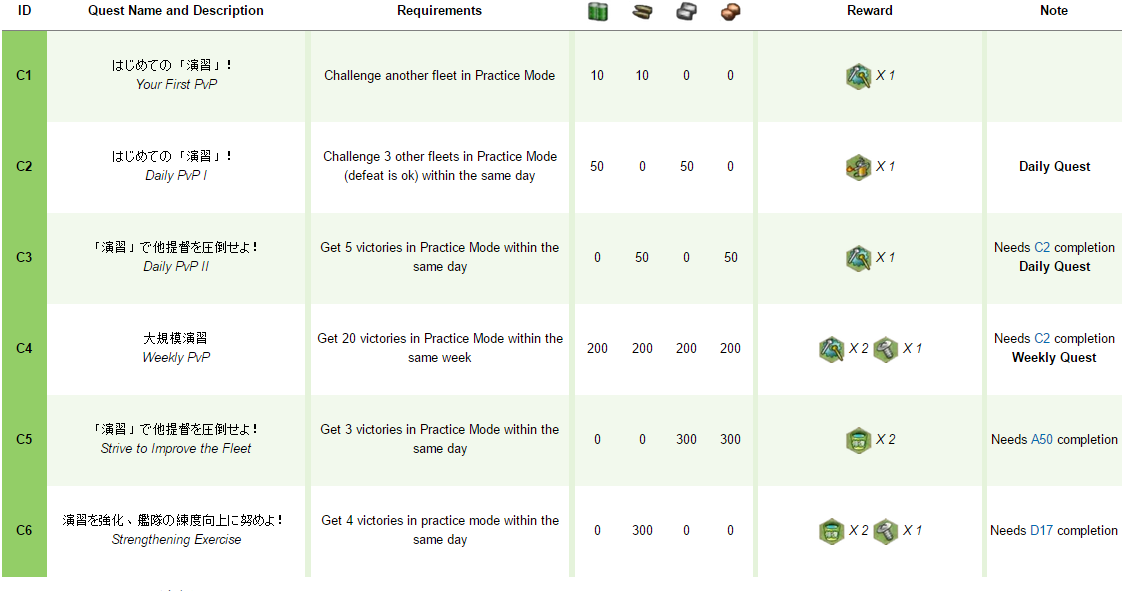Click the steel resource icon in header
The image size is (1124, 591).
tap(686, 11)
